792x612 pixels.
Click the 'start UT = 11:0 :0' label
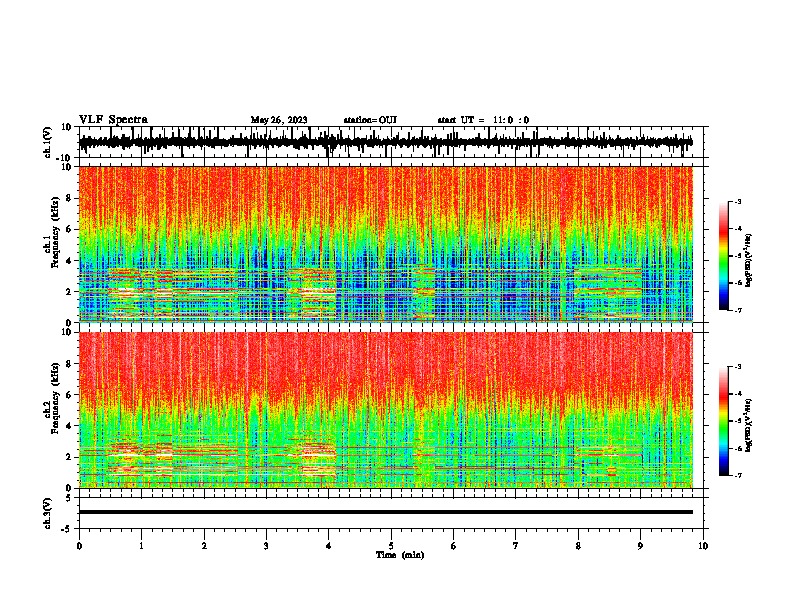click(x=483, y=120)
